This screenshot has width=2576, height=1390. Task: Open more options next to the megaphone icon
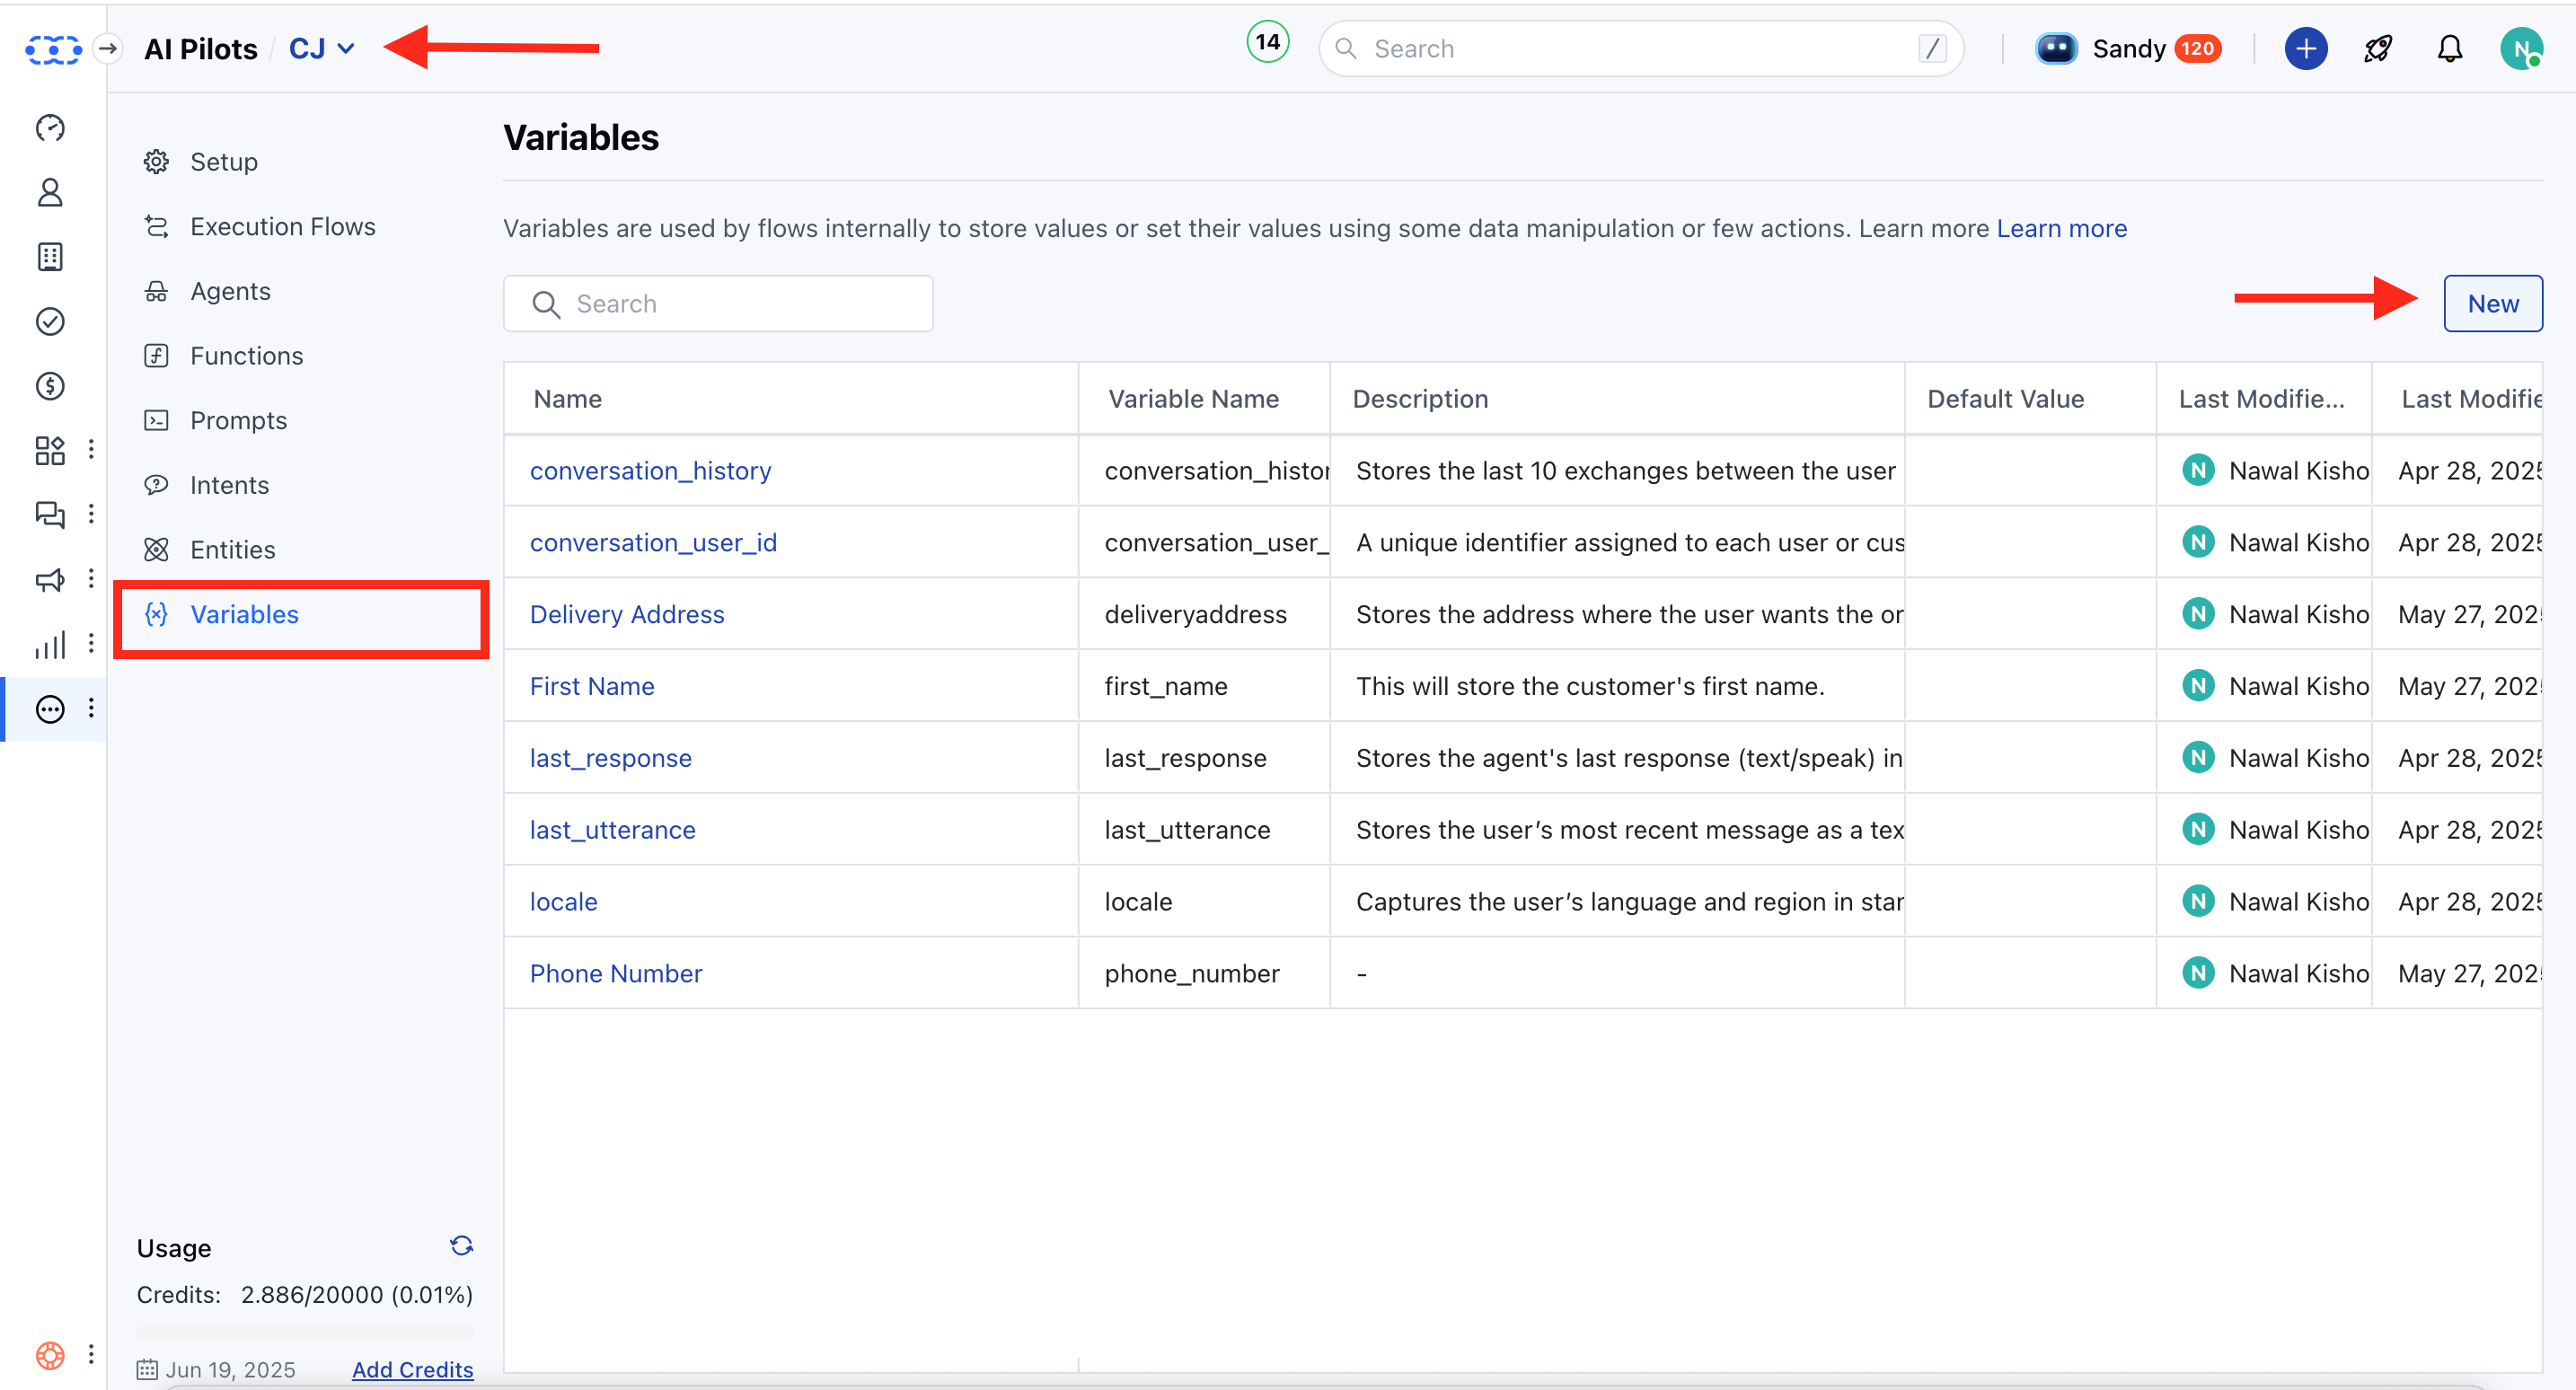91,578
